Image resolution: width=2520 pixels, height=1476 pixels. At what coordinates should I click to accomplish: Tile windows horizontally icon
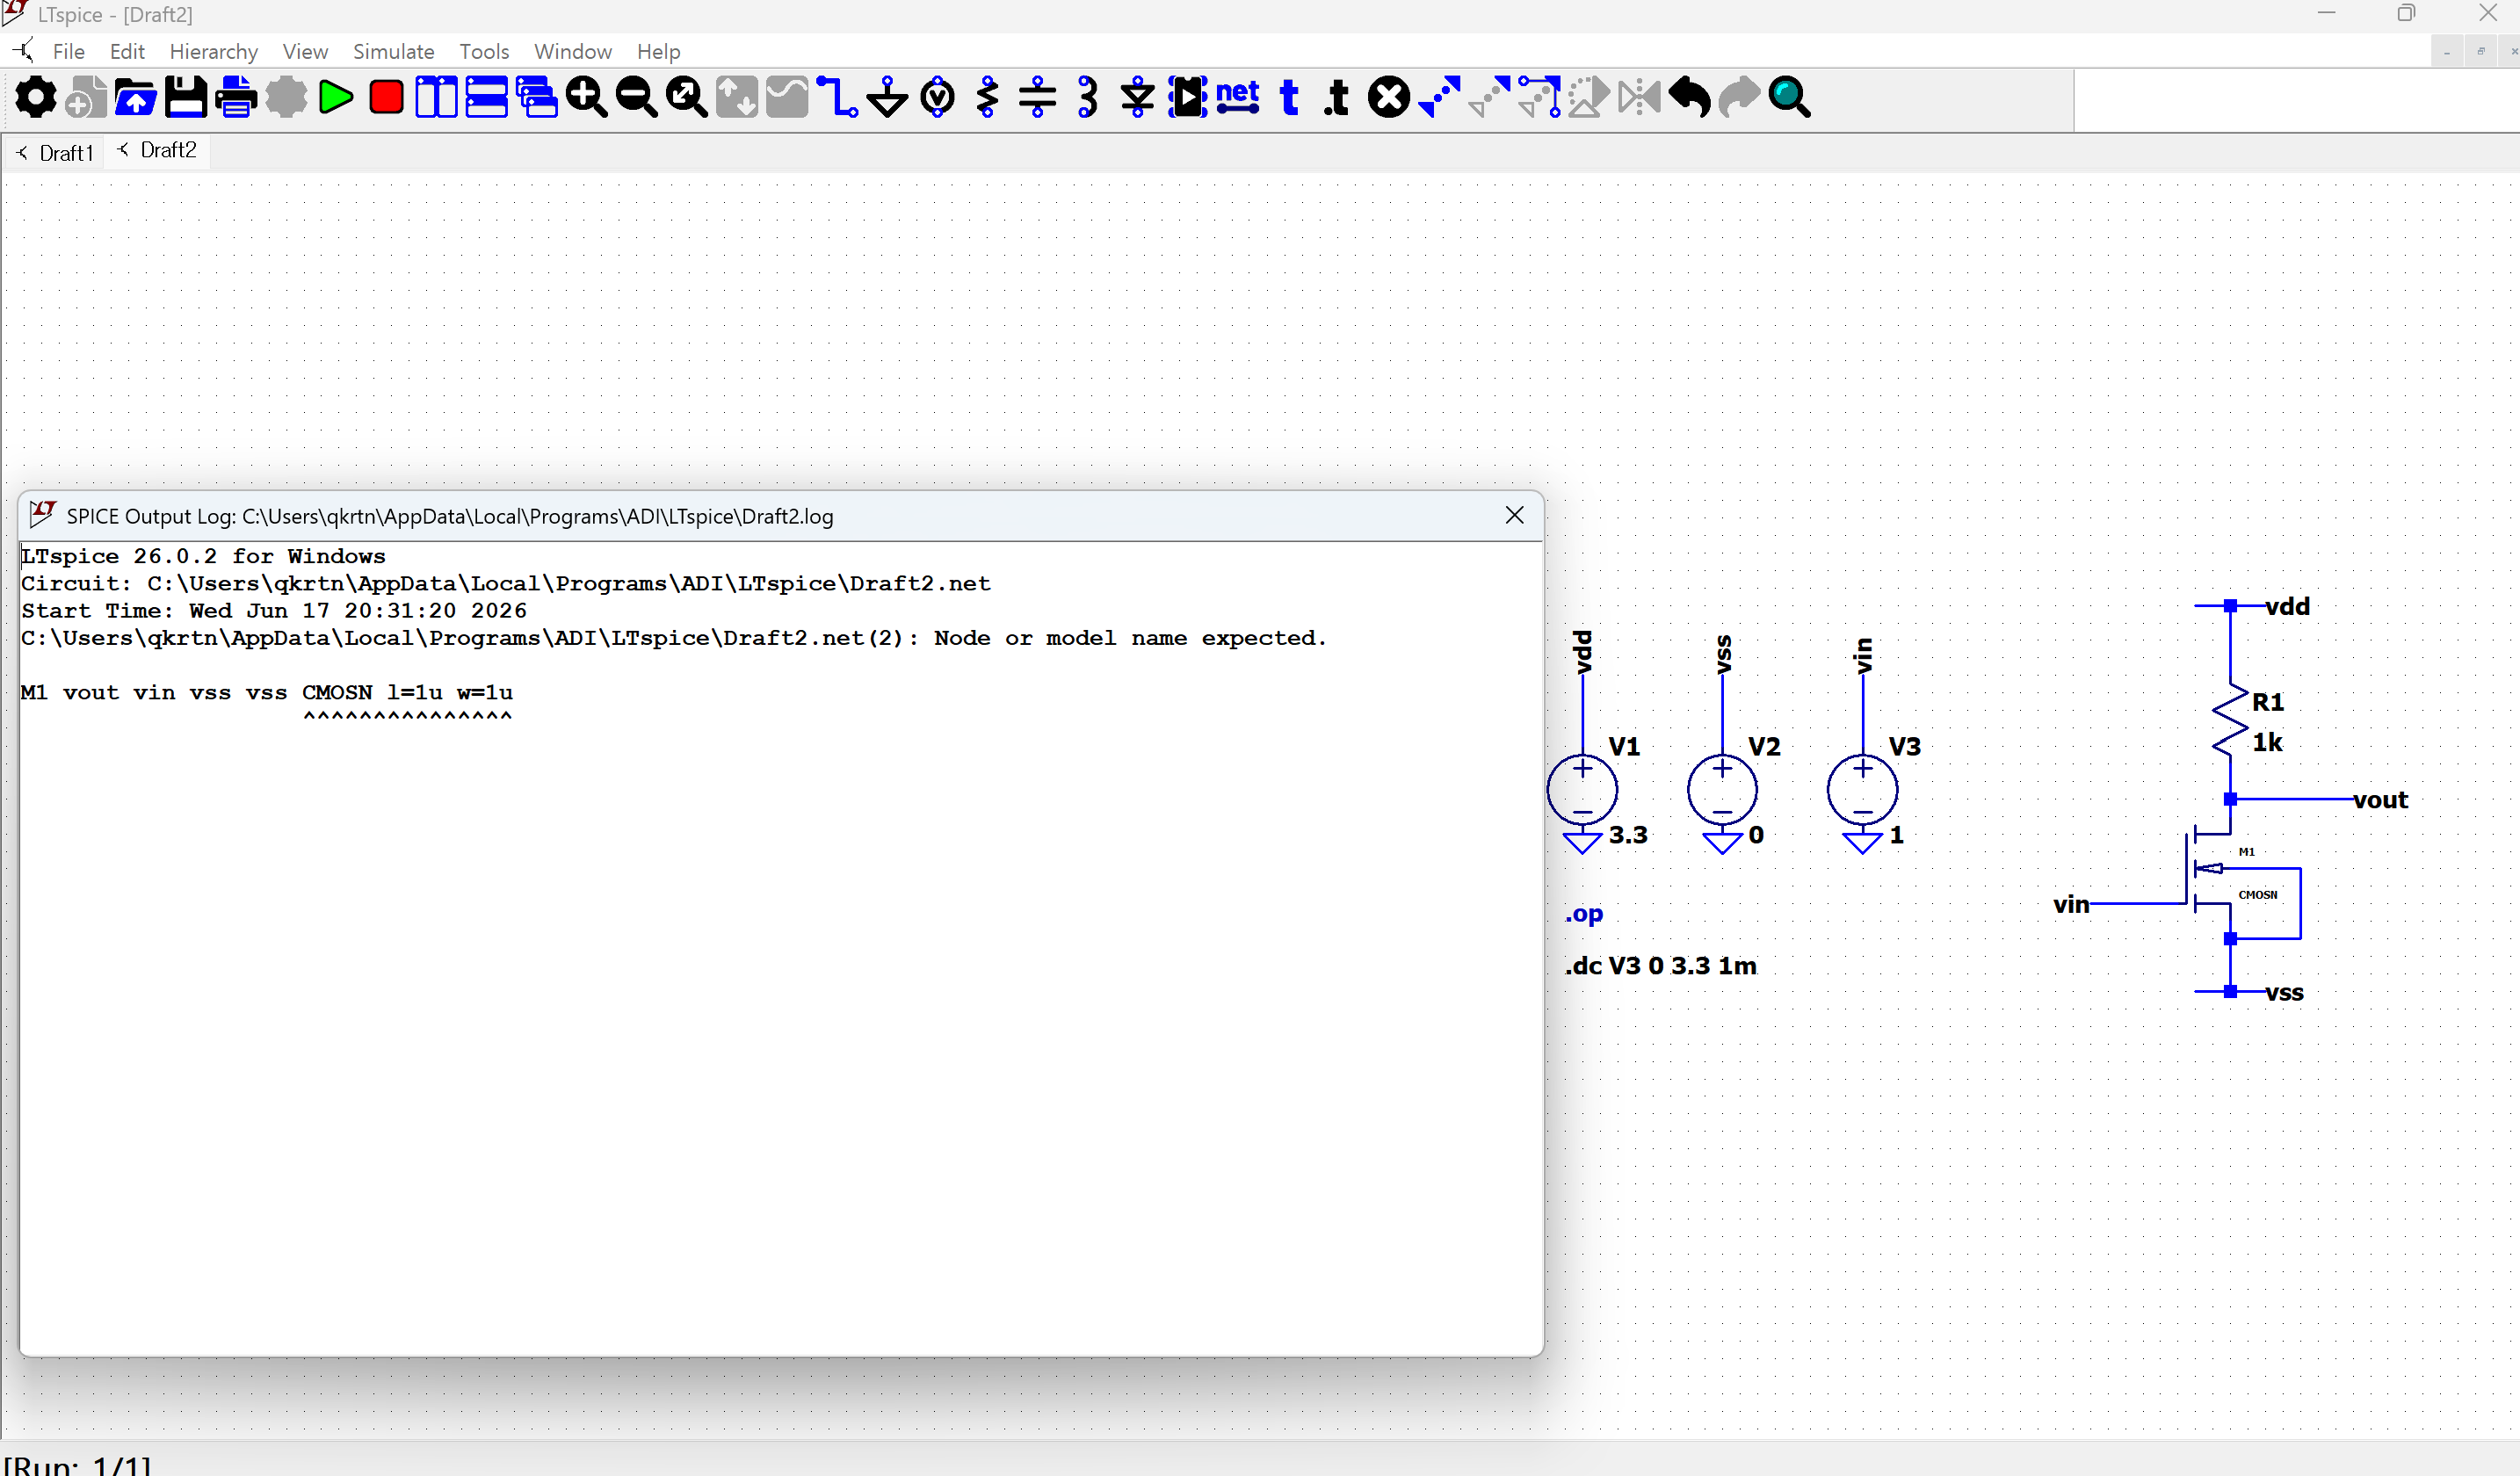(x=486, y=97)
